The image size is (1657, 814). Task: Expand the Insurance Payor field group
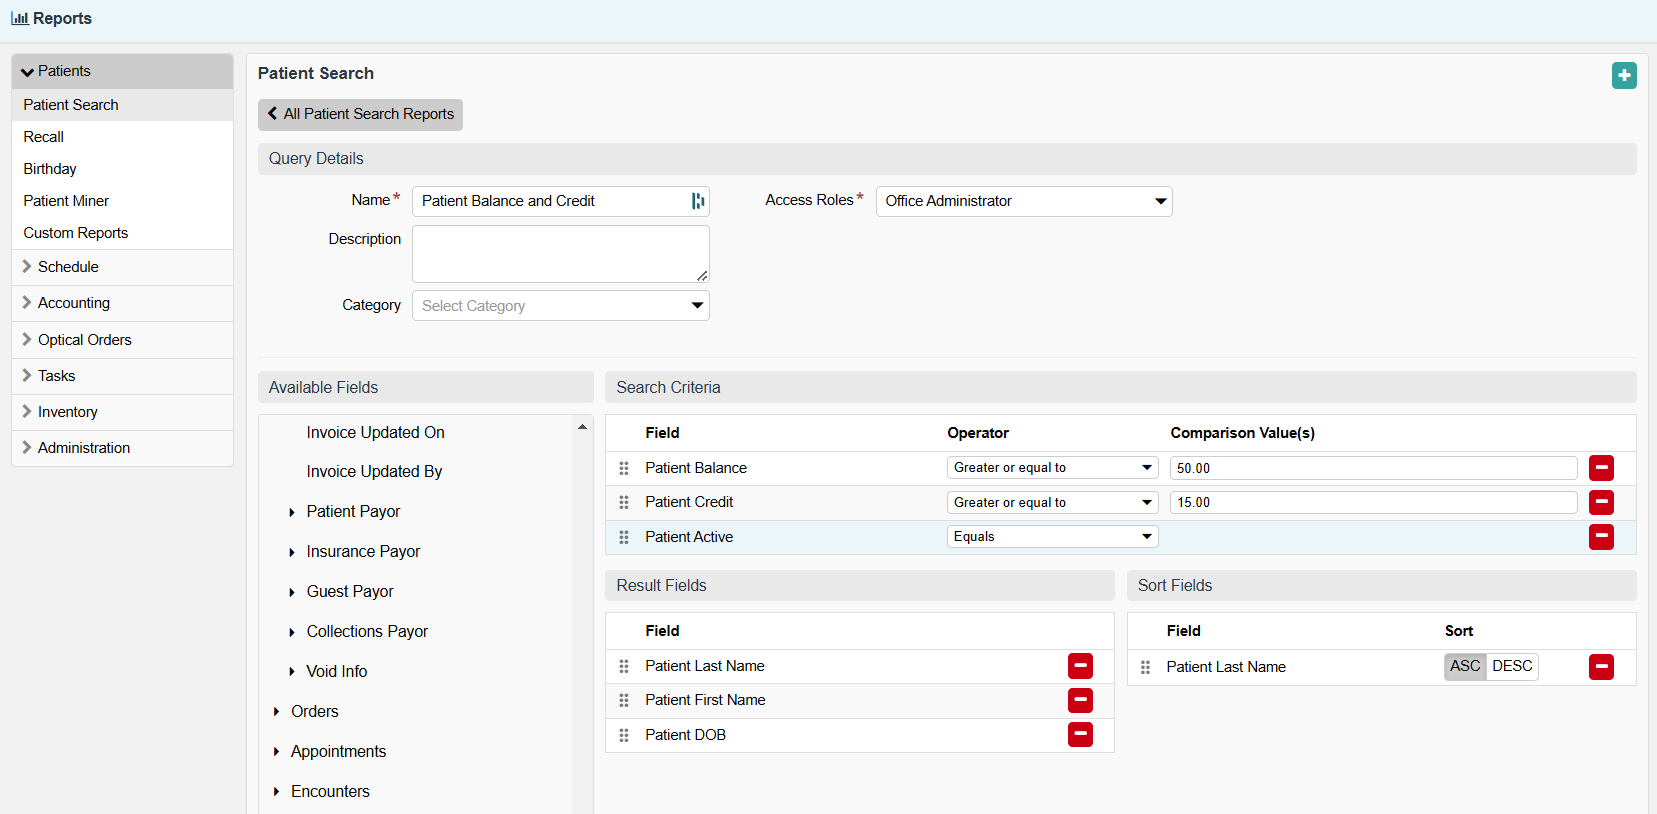(292, 552)
